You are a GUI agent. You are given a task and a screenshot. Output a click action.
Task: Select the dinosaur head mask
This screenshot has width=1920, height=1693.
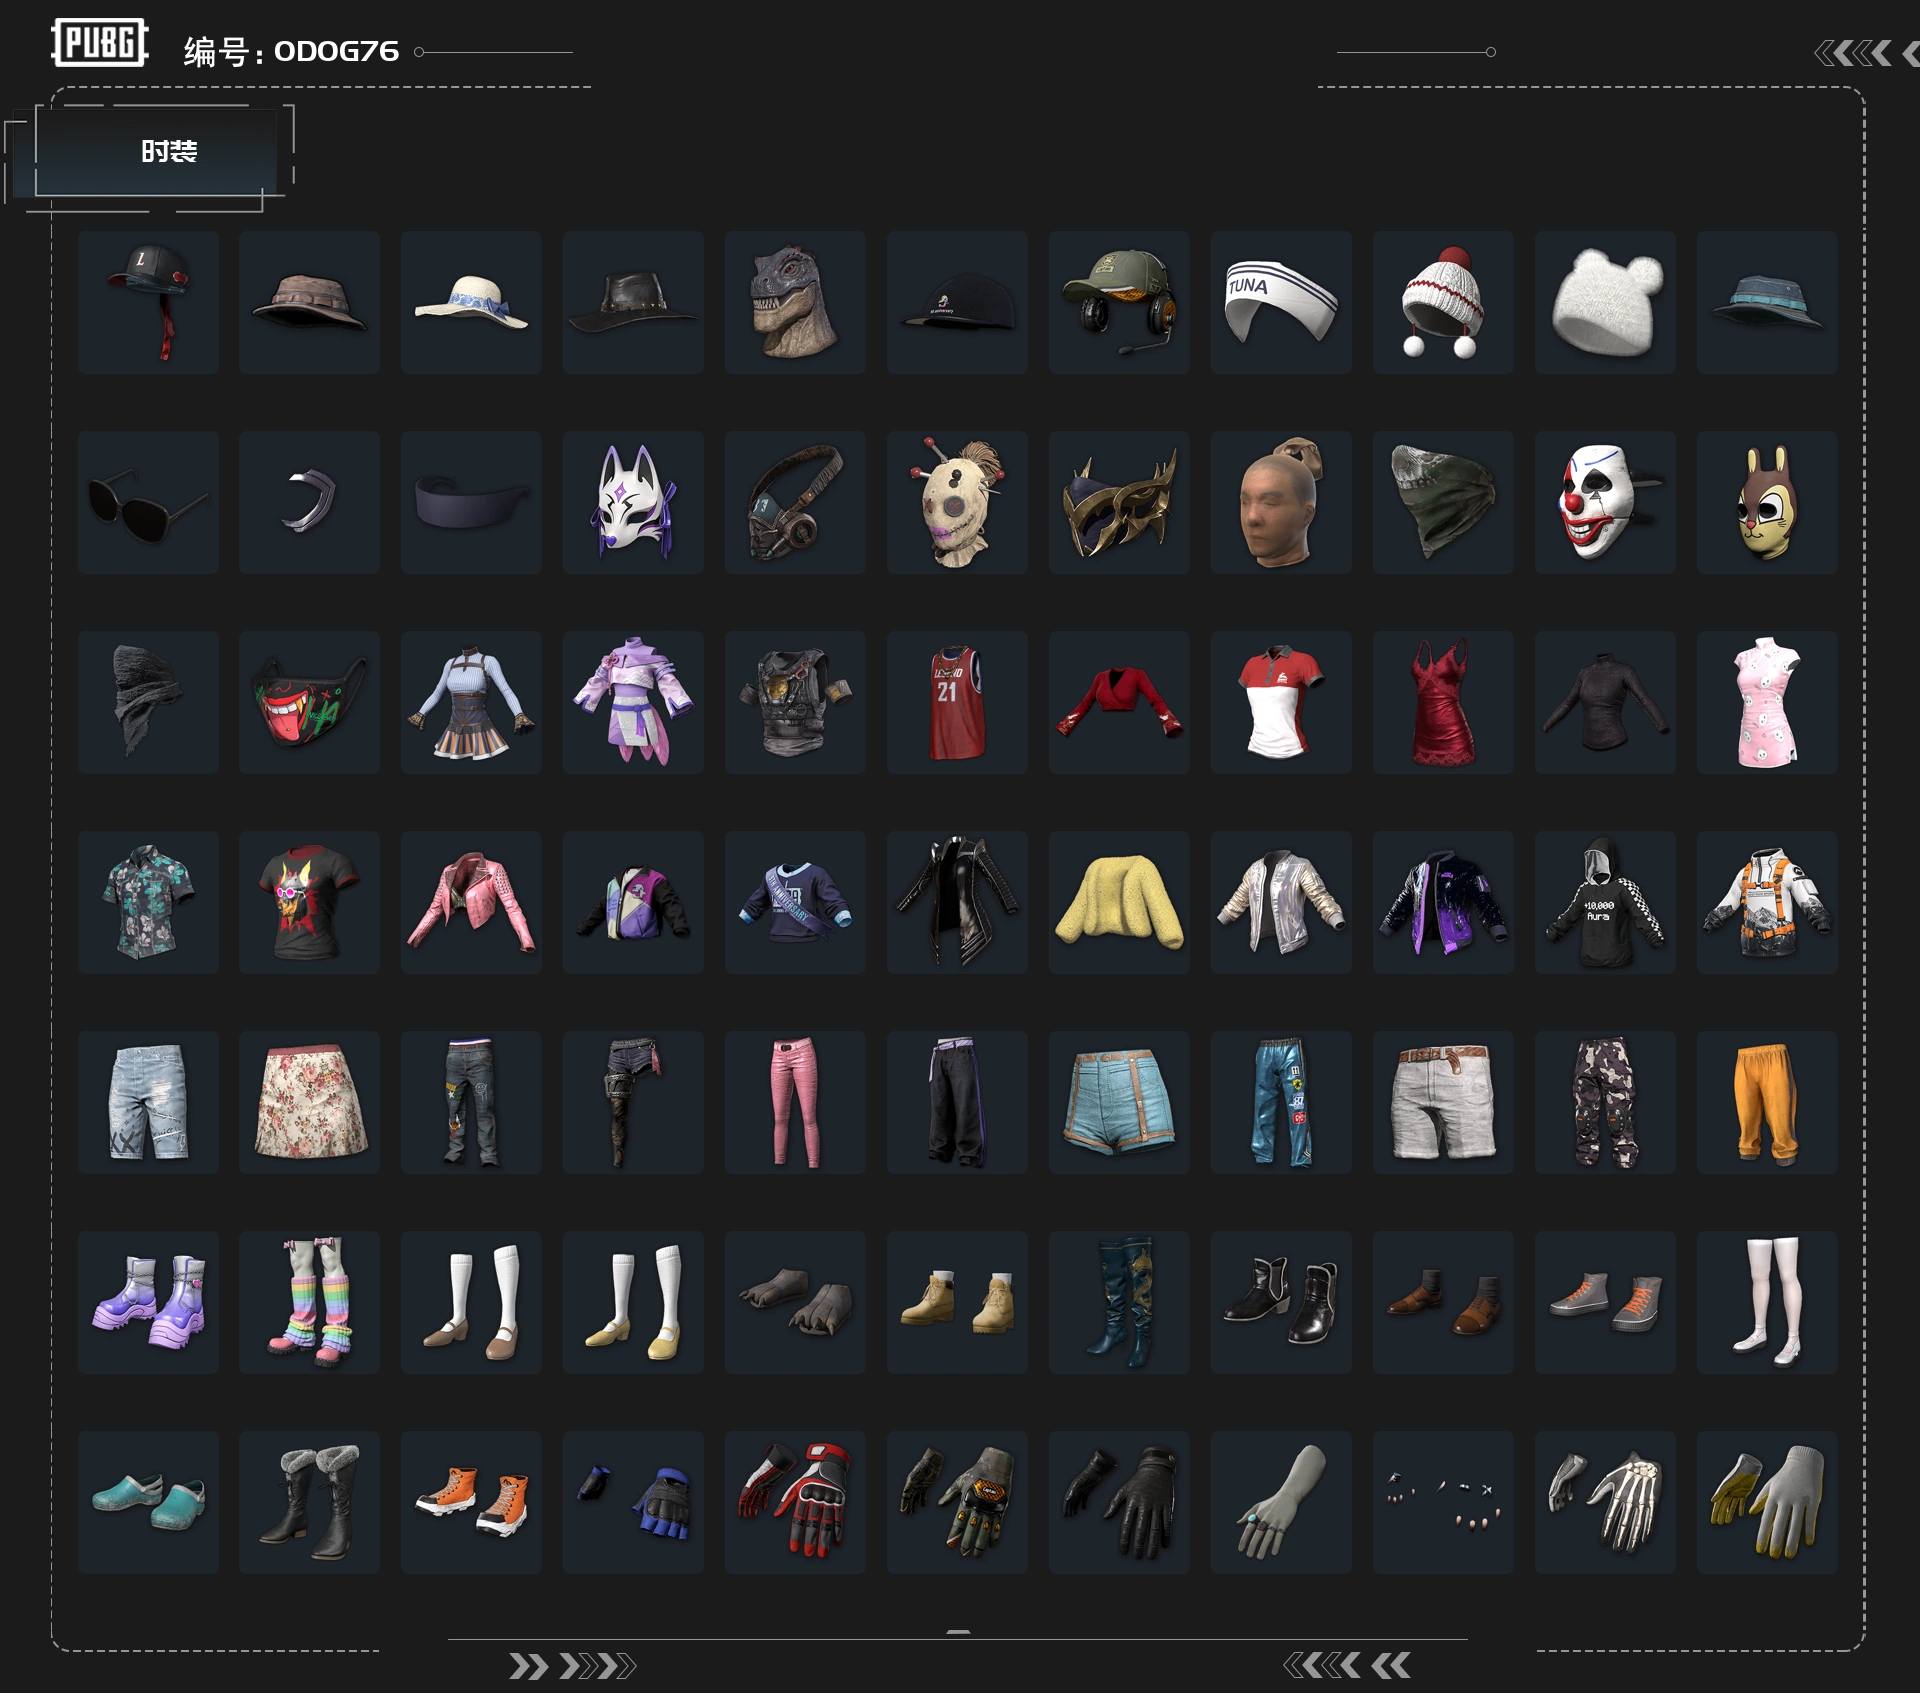795,302
